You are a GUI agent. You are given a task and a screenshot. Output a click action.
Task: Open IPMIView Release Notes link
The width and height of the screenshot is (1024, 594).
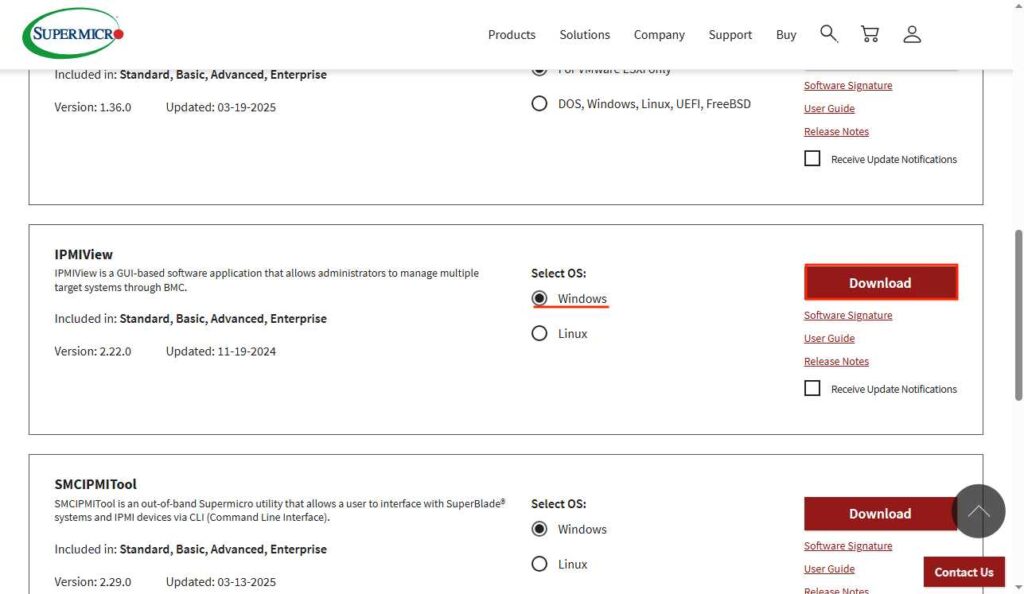(836, 361)
